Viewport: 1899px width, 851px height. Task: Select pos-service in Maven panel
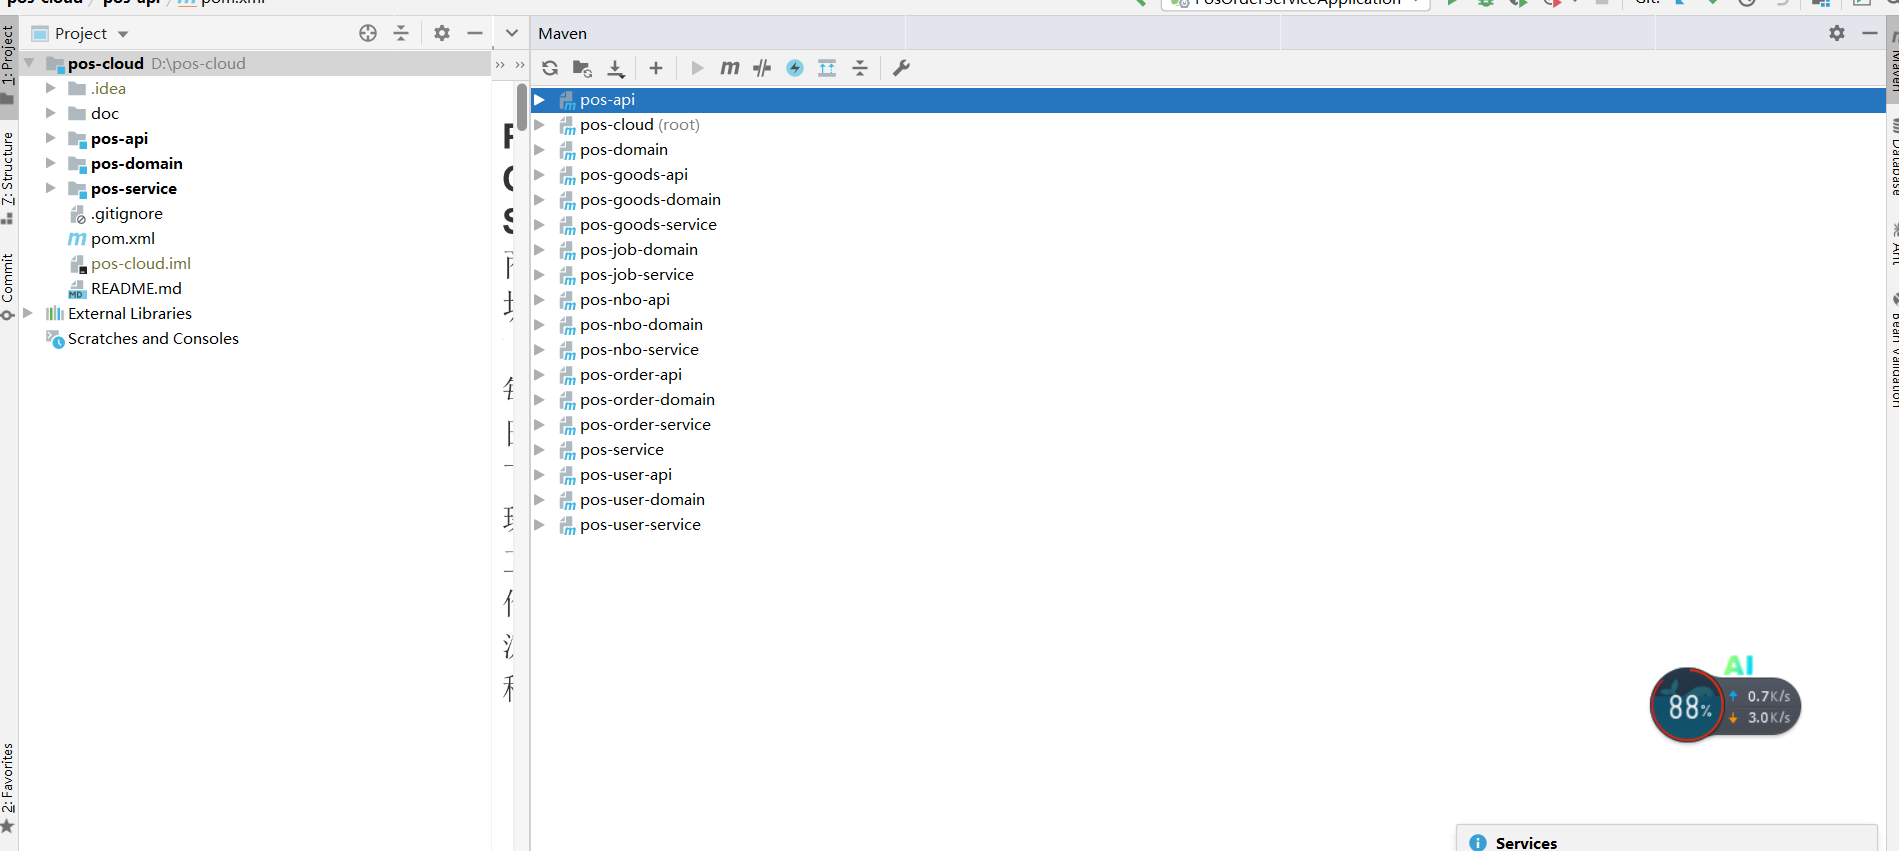pos(622,450)
